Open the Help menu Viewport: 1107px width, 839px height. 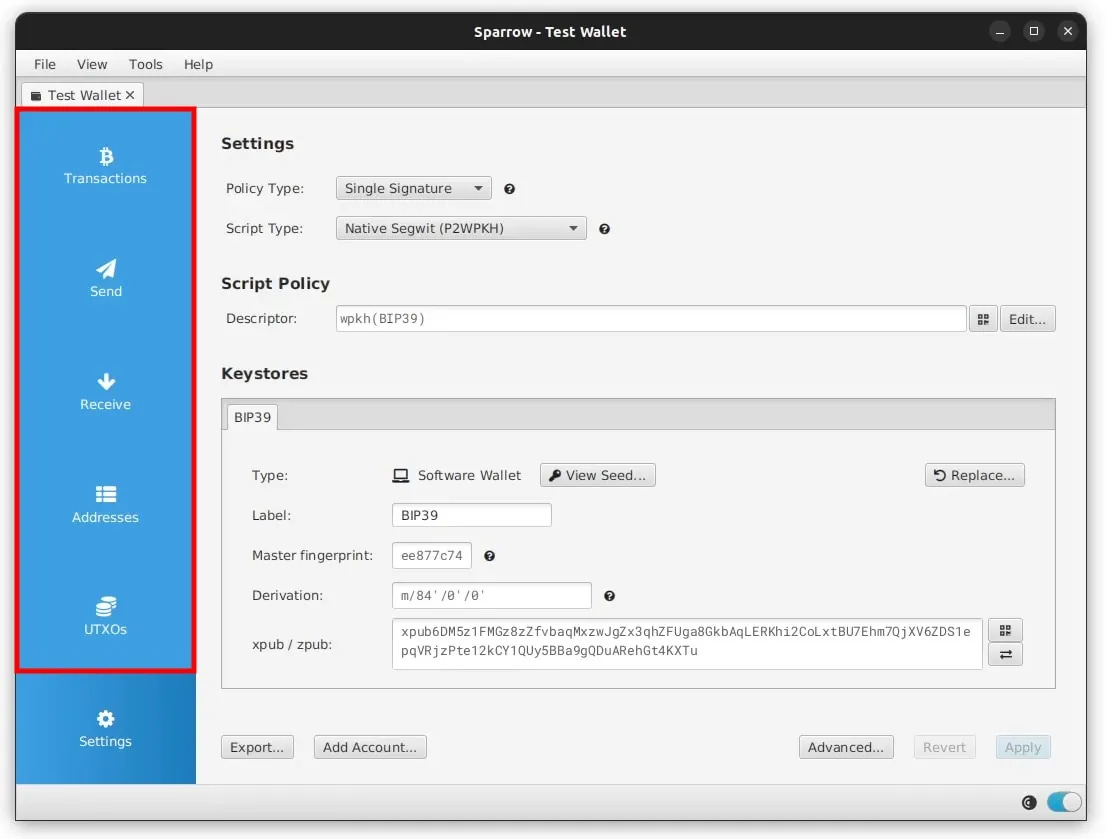(x=198, y=64)
